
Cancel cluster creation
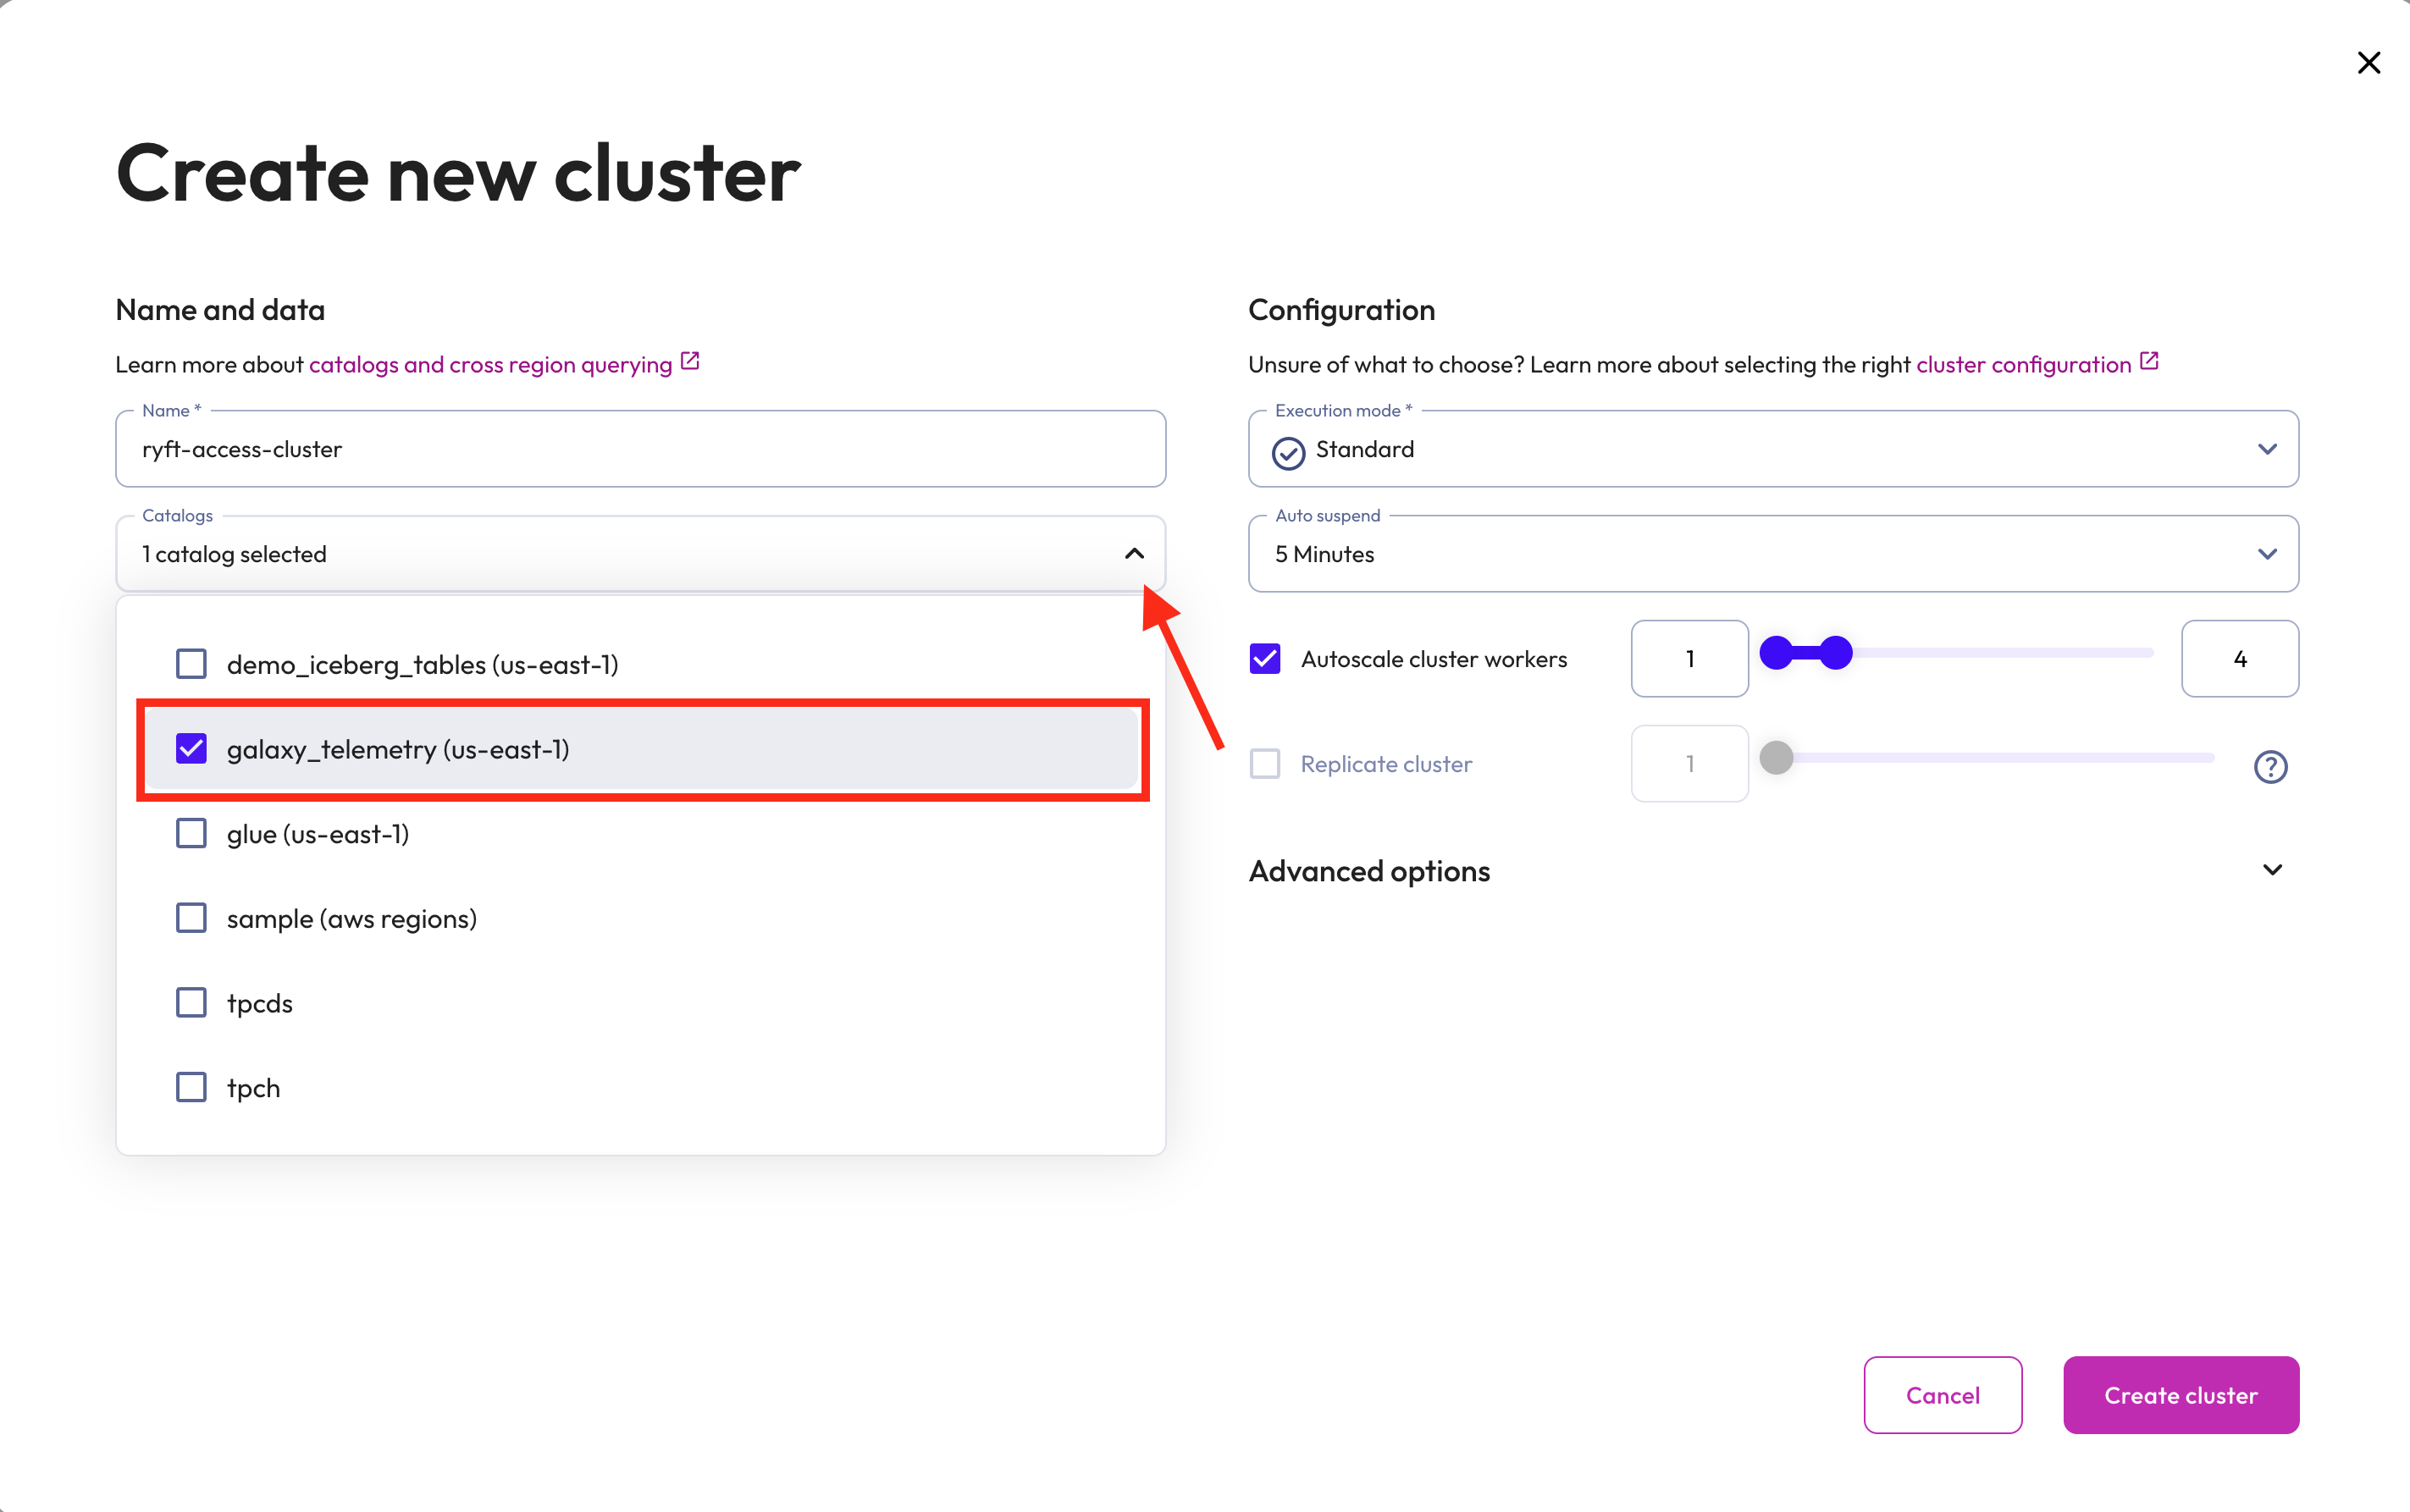point(1941,1395)
